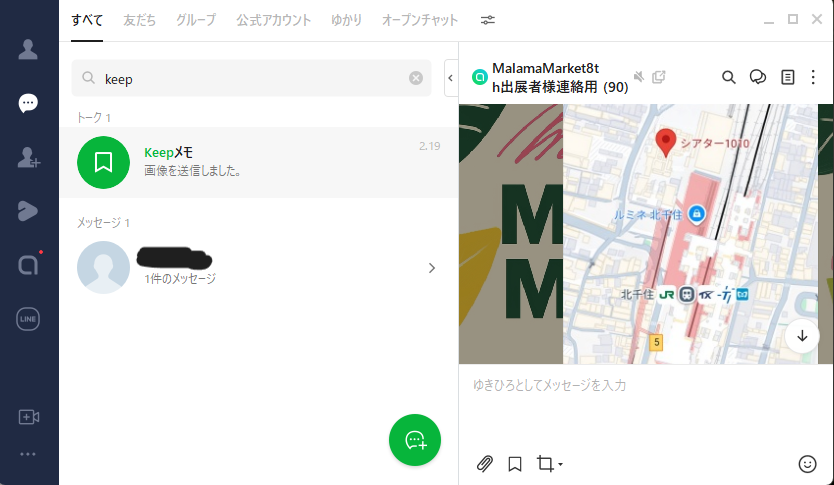Collapse the chat list panel arrow
This screenshot has width=834, height=485.
click(450, 77)
